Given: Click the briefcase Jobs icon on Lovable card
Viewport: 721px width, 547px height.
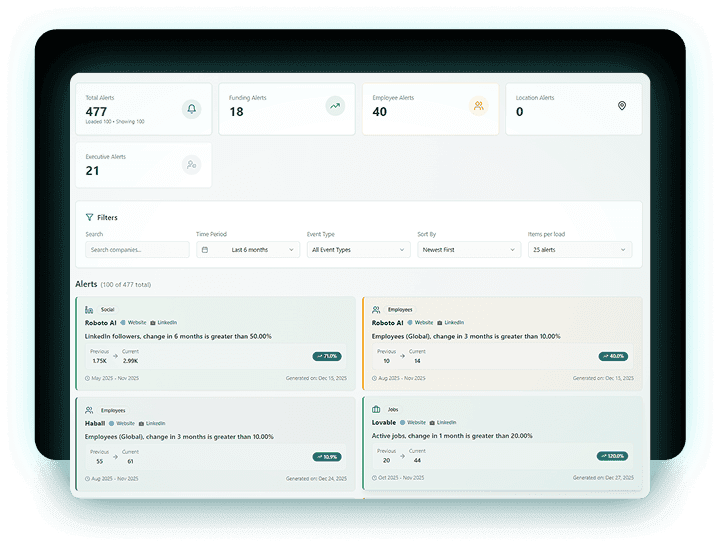Looking at the screenshot, I should [x=376, y=409].
